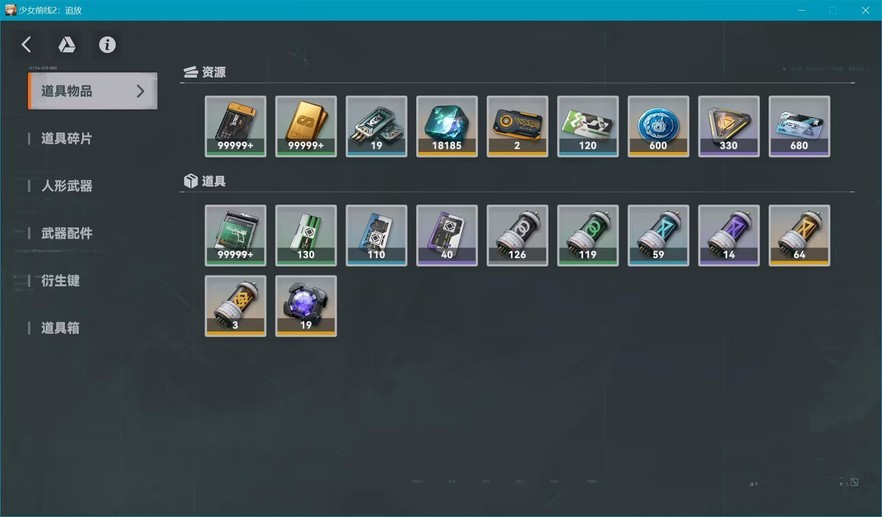Select the gold bars resource item
This screenshot has width=882, height=517.
306,126
